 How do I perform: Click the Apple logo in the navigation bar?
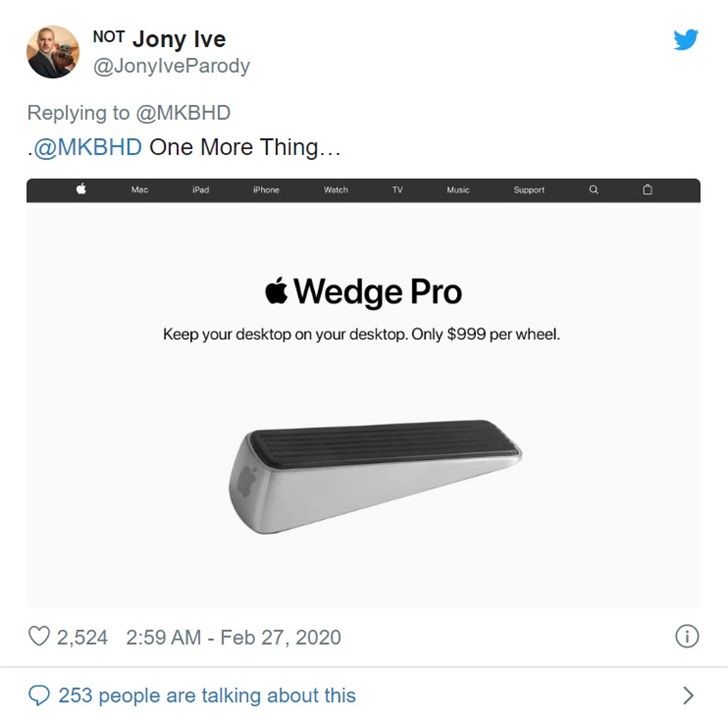click(x=81, y=189)
